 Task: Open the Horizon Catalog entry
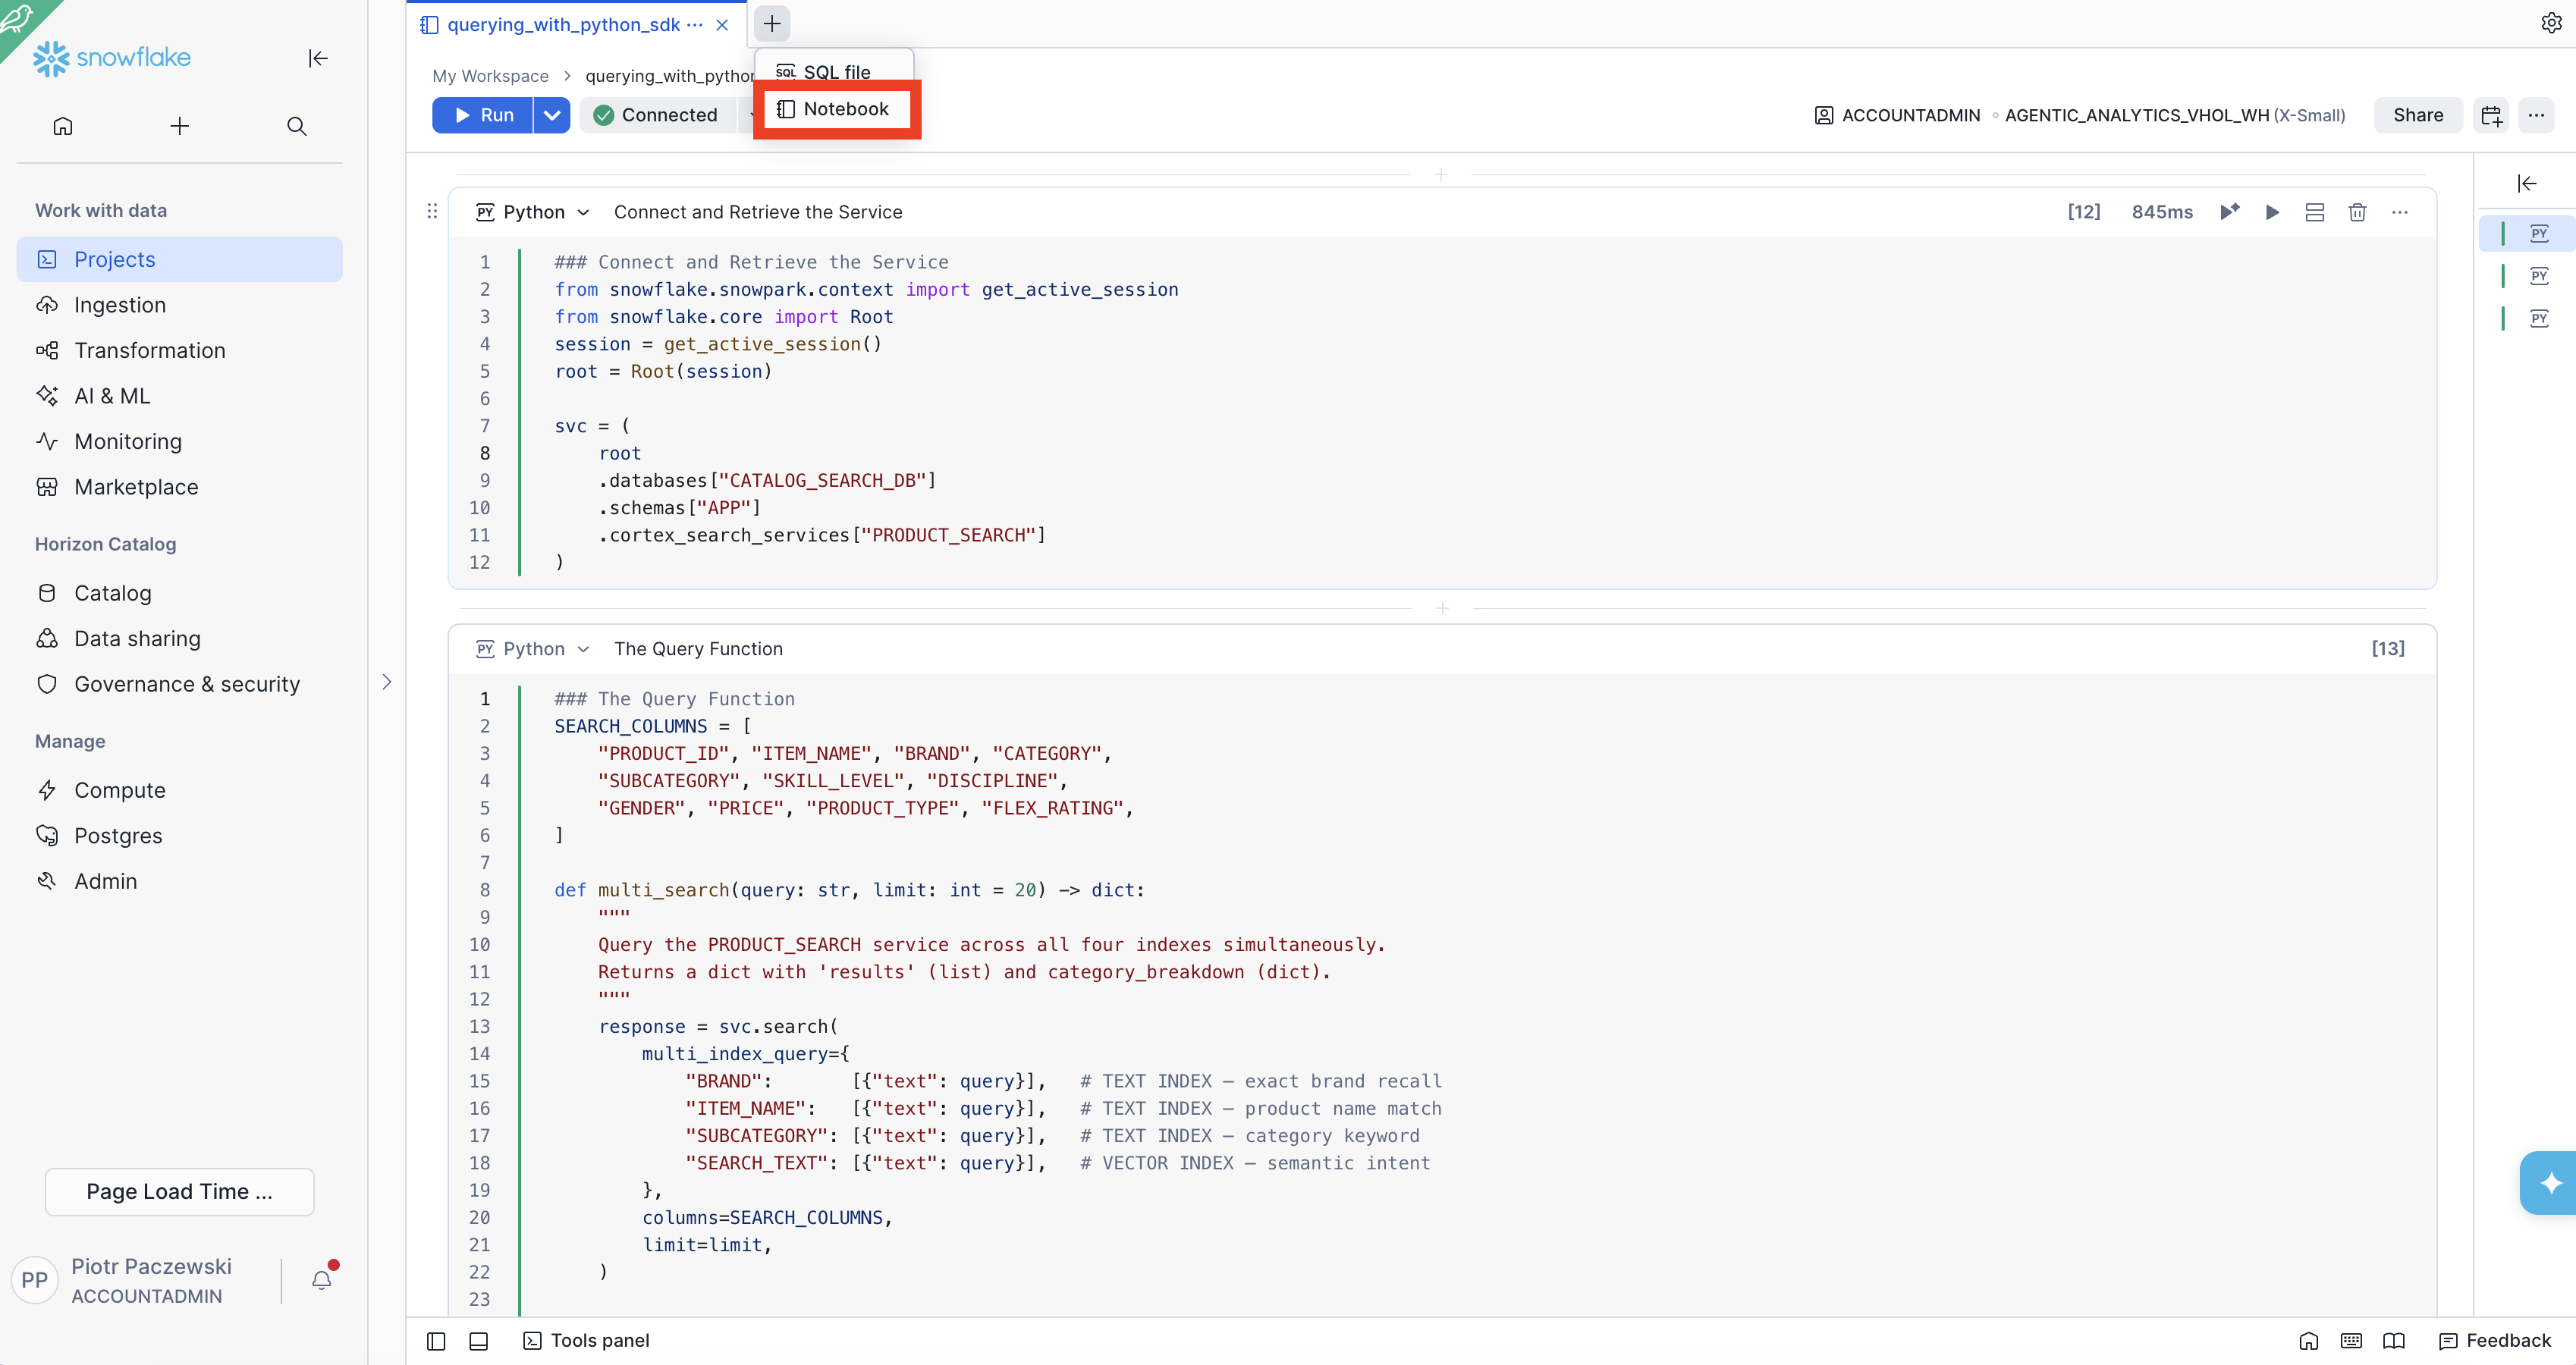180,593
